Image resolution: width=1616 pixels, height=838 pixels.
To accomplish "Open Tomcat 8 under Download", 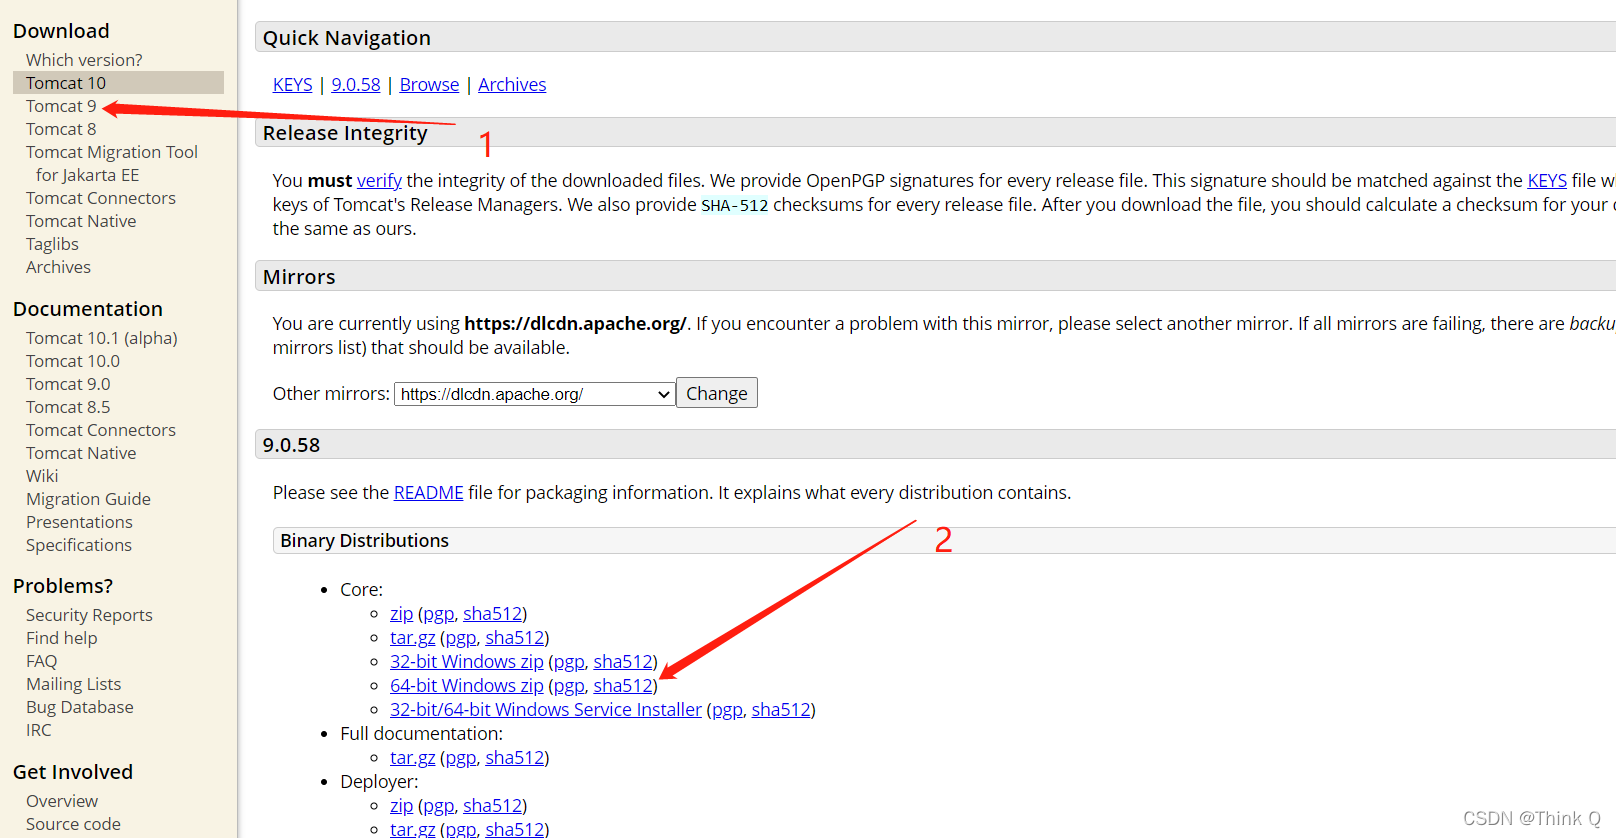I will click(61, 129).
